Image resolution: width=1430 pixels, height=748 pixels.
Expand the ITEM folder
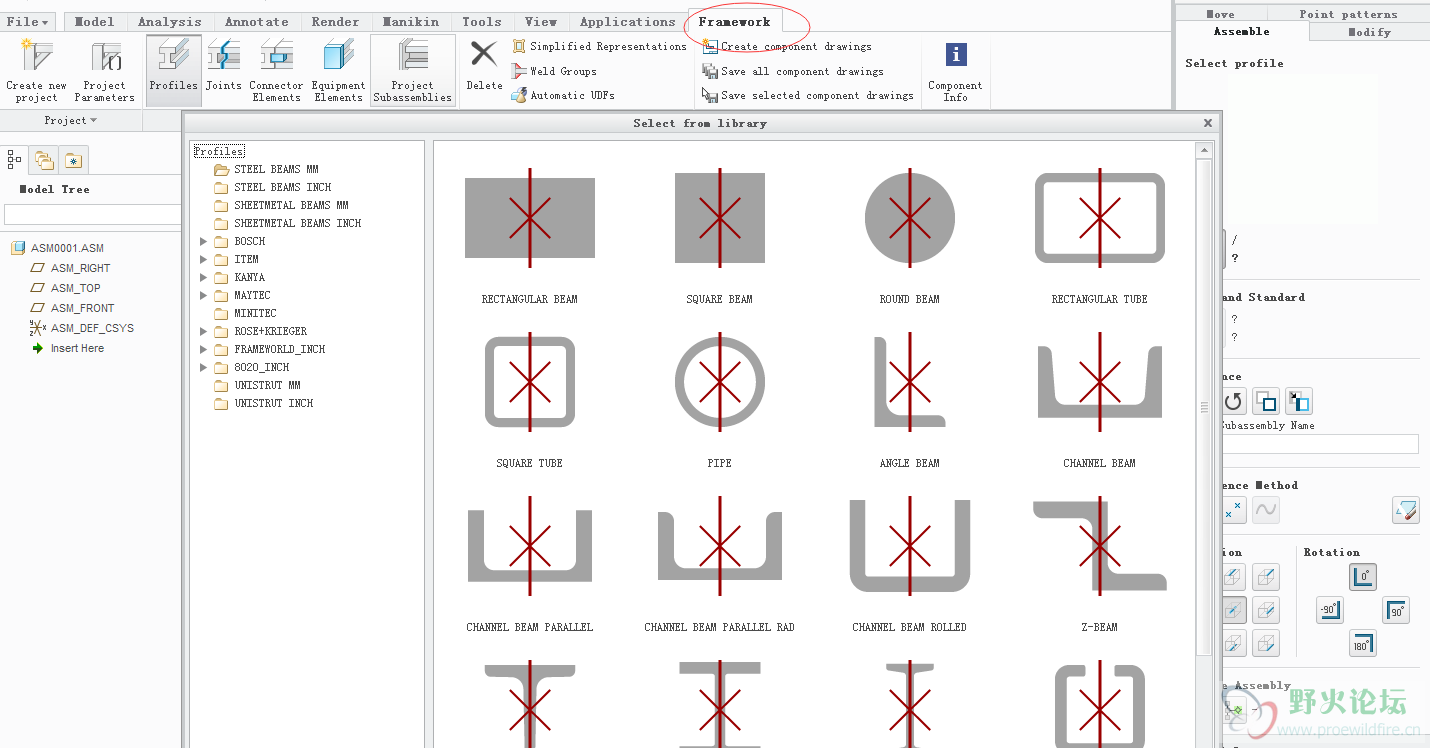(x=204, y=259)
